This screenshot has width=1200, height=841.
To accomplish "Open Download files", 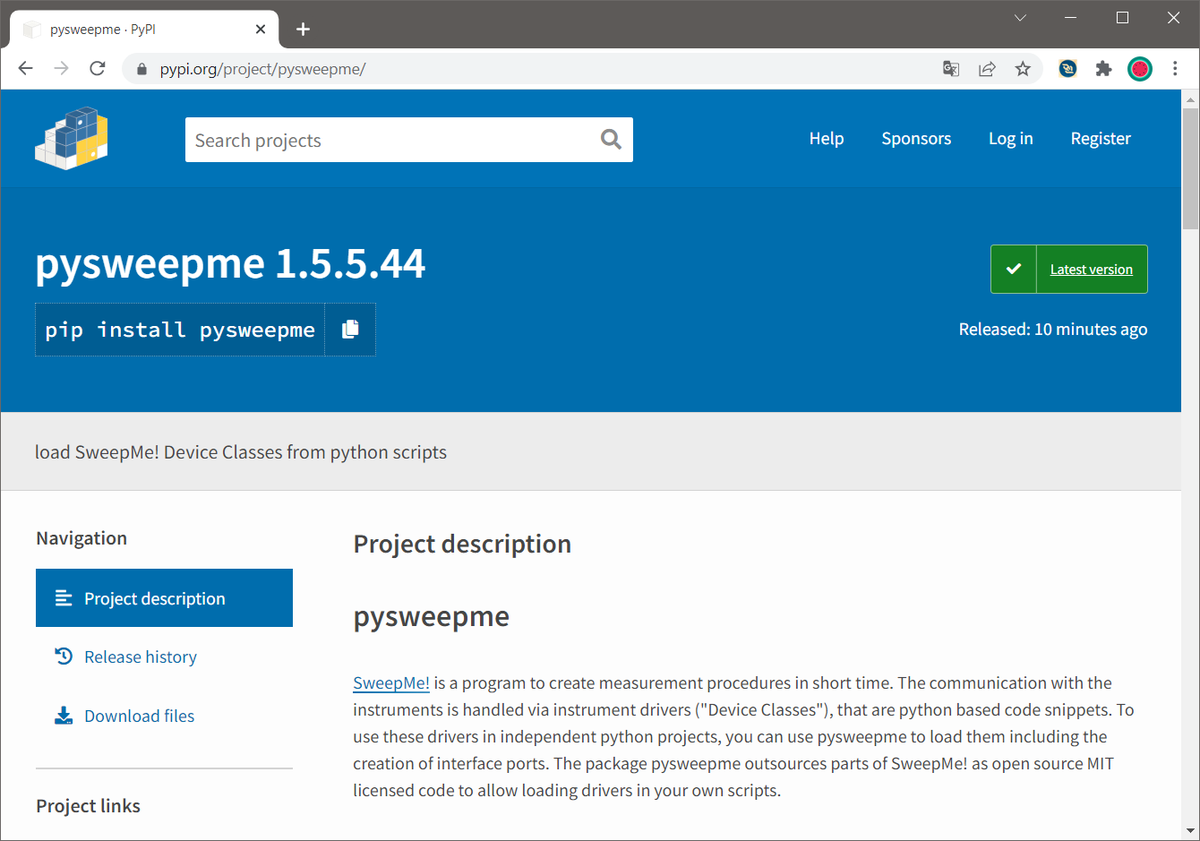I will tap(139, 716).
